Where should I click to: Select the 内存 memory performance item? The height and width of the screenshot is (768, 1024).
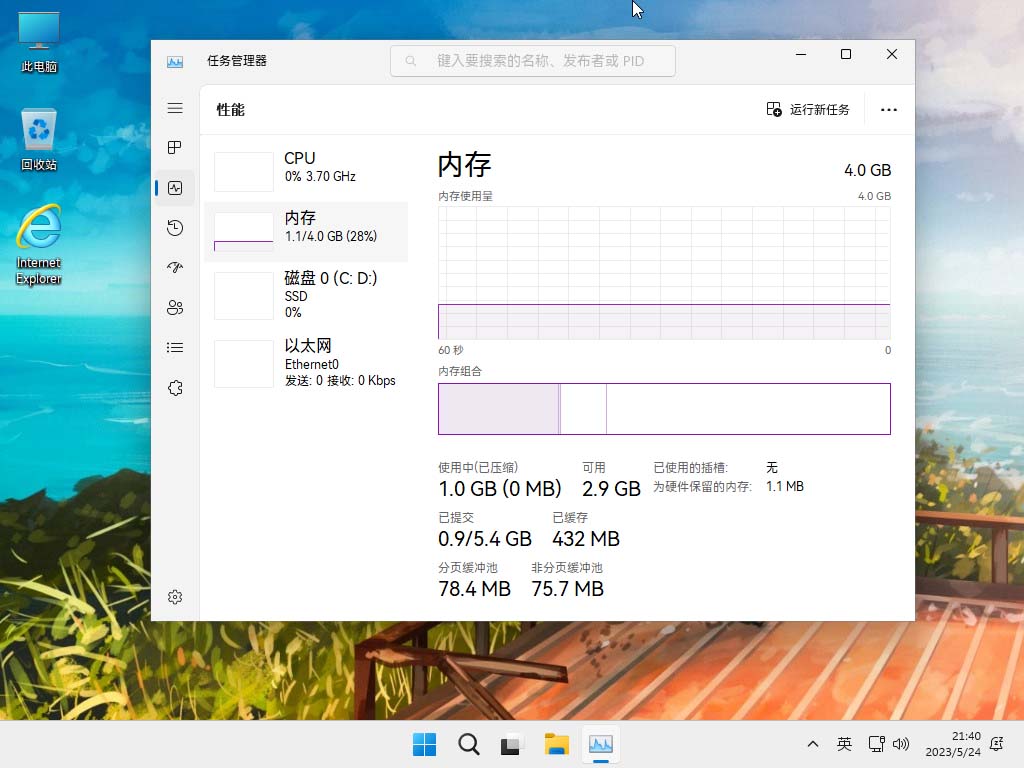click(306, 232)
